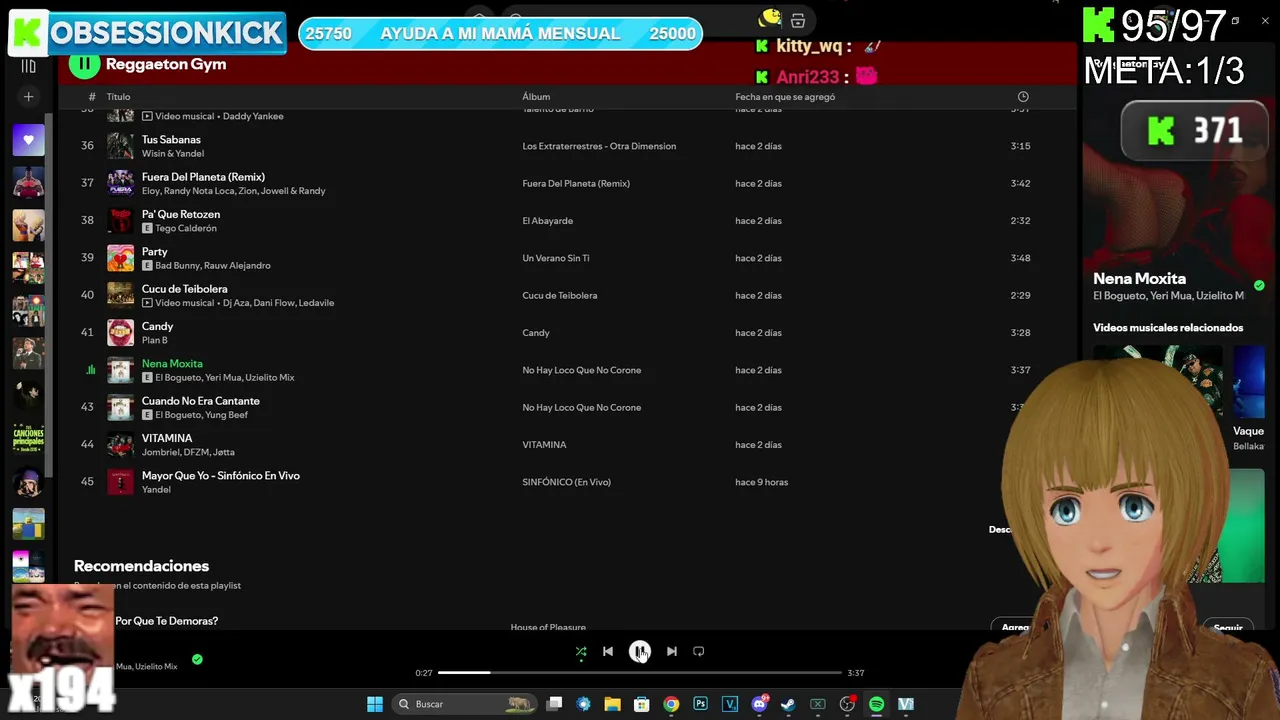Image resolution: width=1280 pixels, height=720 pixels.
Task: Toggle the green saved checkmark in the bottom-left player
Action: click(x=197, y=660)
